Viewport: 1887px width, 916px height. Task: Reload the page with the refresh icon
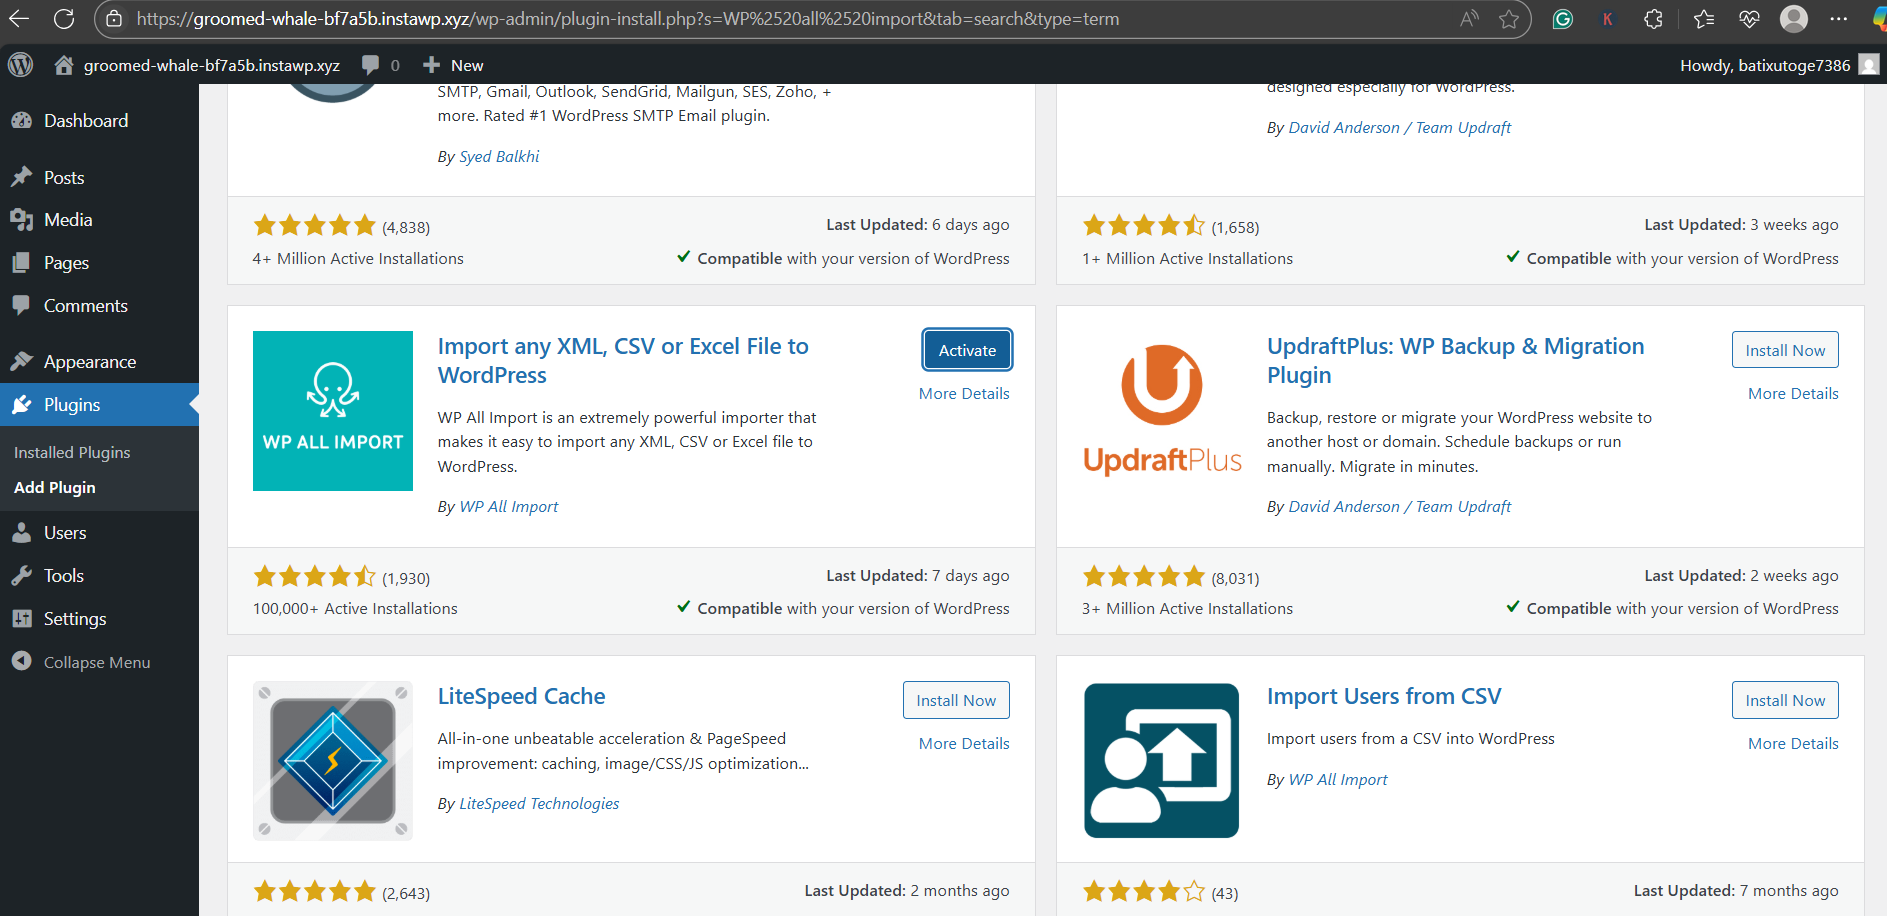point(64,19)
